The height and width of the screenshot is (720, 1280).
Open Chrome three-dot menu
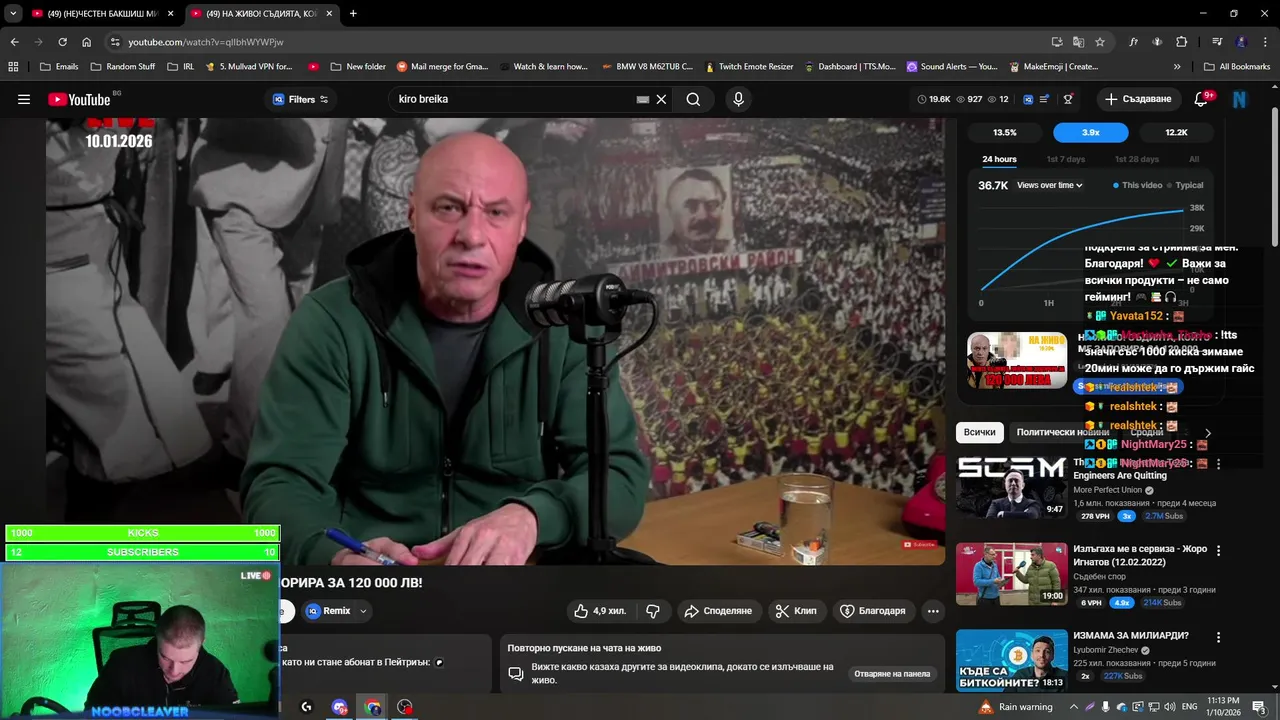tap(1265, 42)
